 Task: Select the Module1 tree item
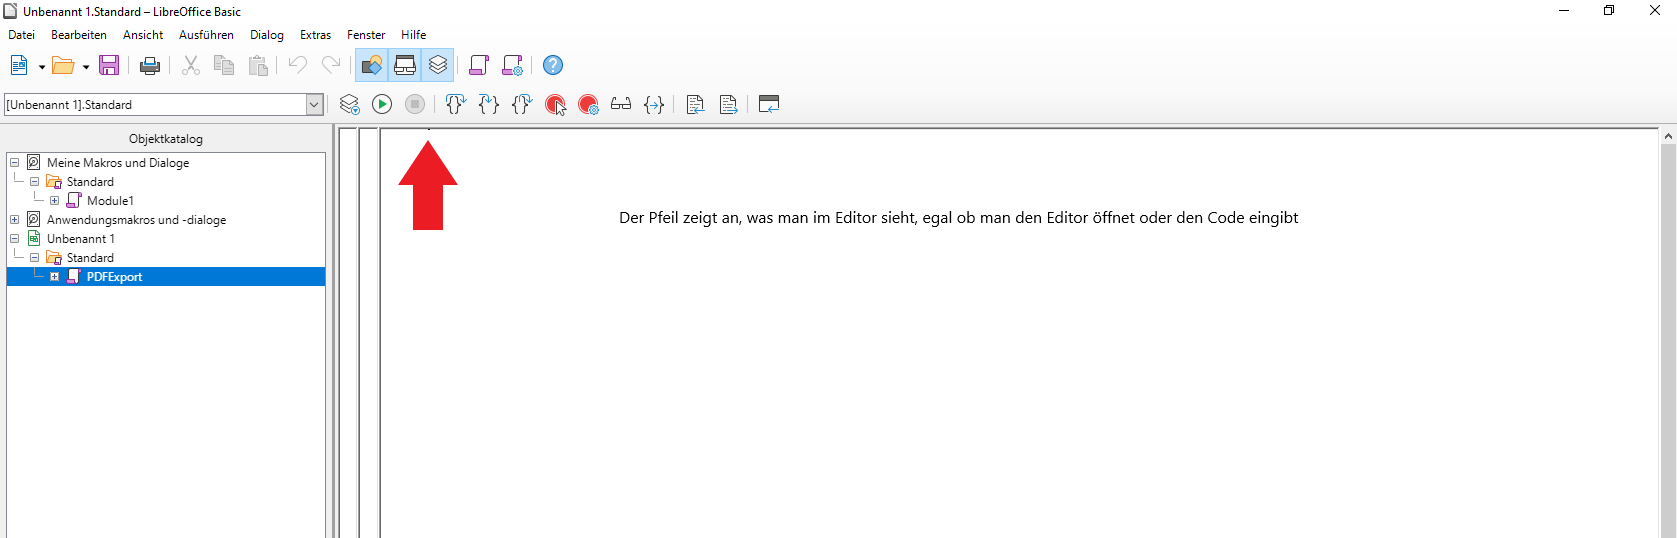(x=110, y=201)
